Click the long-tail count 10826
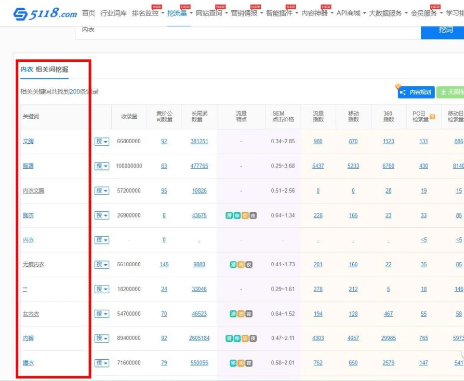Screen dimensions: 464x381 (x=199, y=191)
